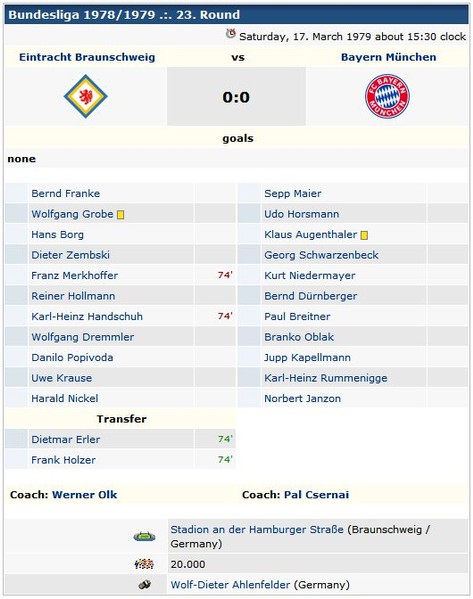Click the attendance crowd icon

coord(144,564)
